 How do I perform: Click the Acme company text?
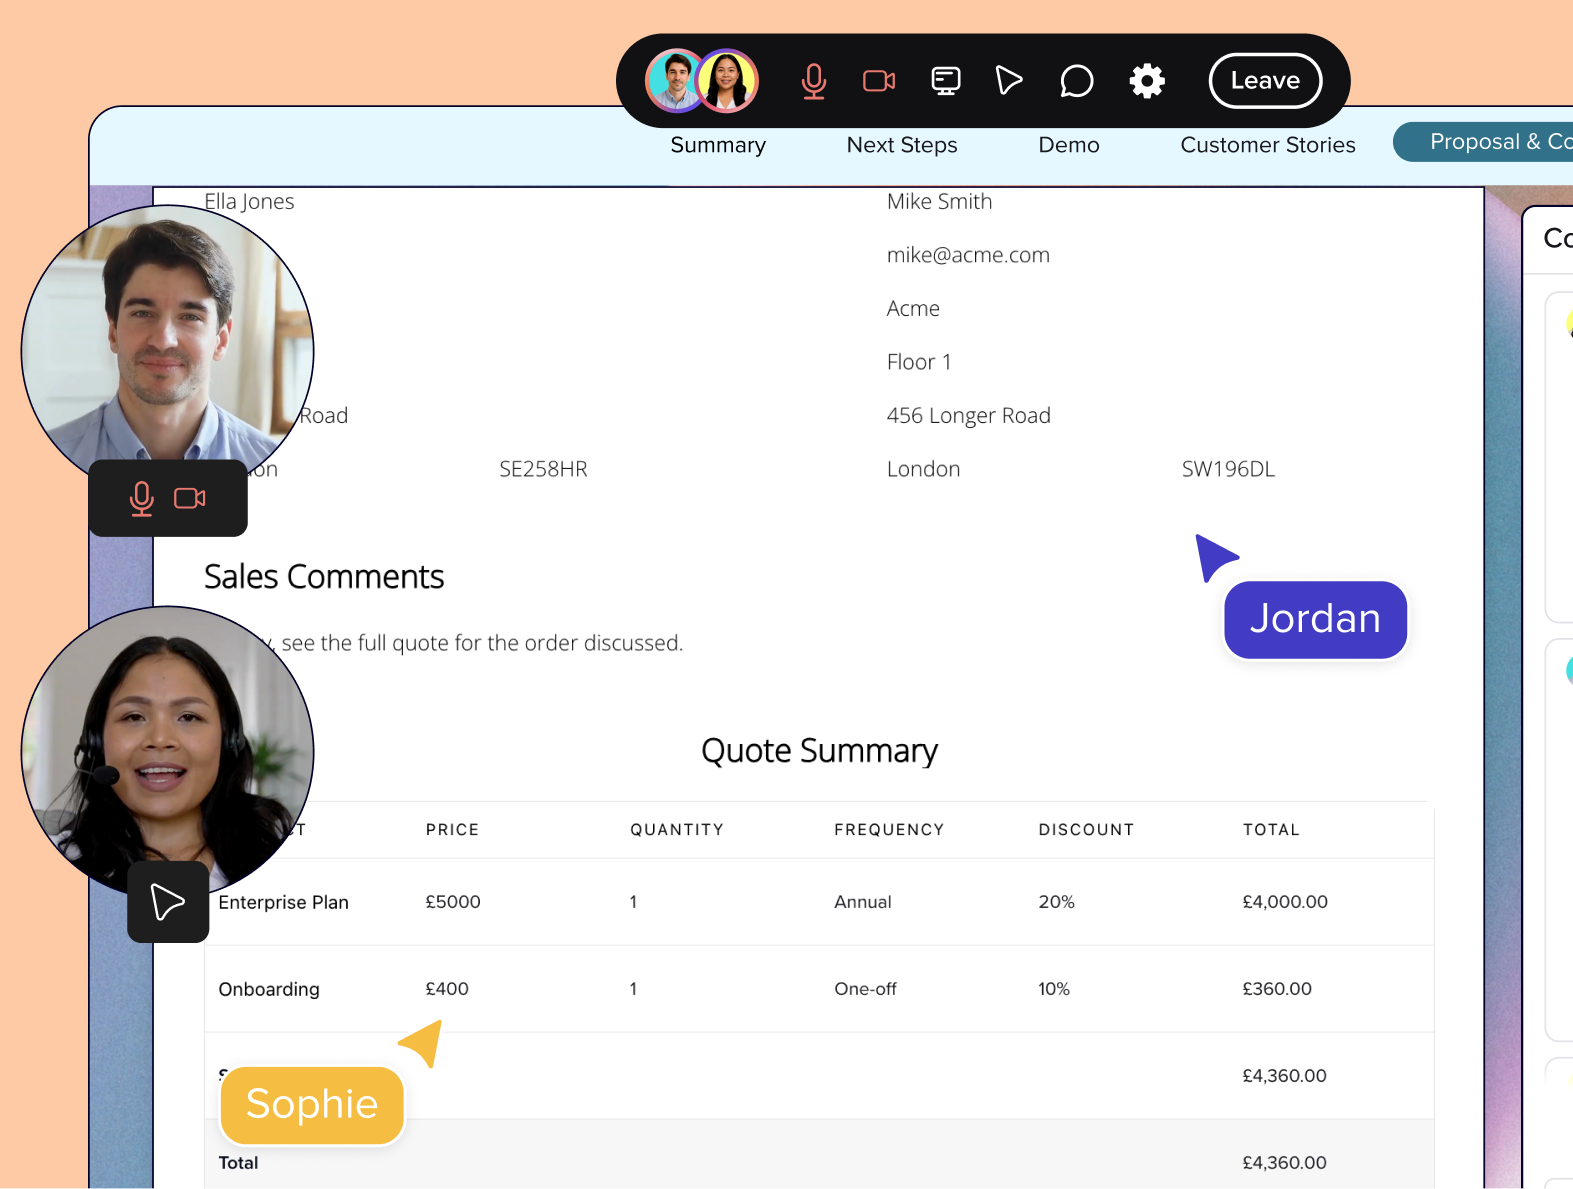pyautogui.click(x=913, y=309)
